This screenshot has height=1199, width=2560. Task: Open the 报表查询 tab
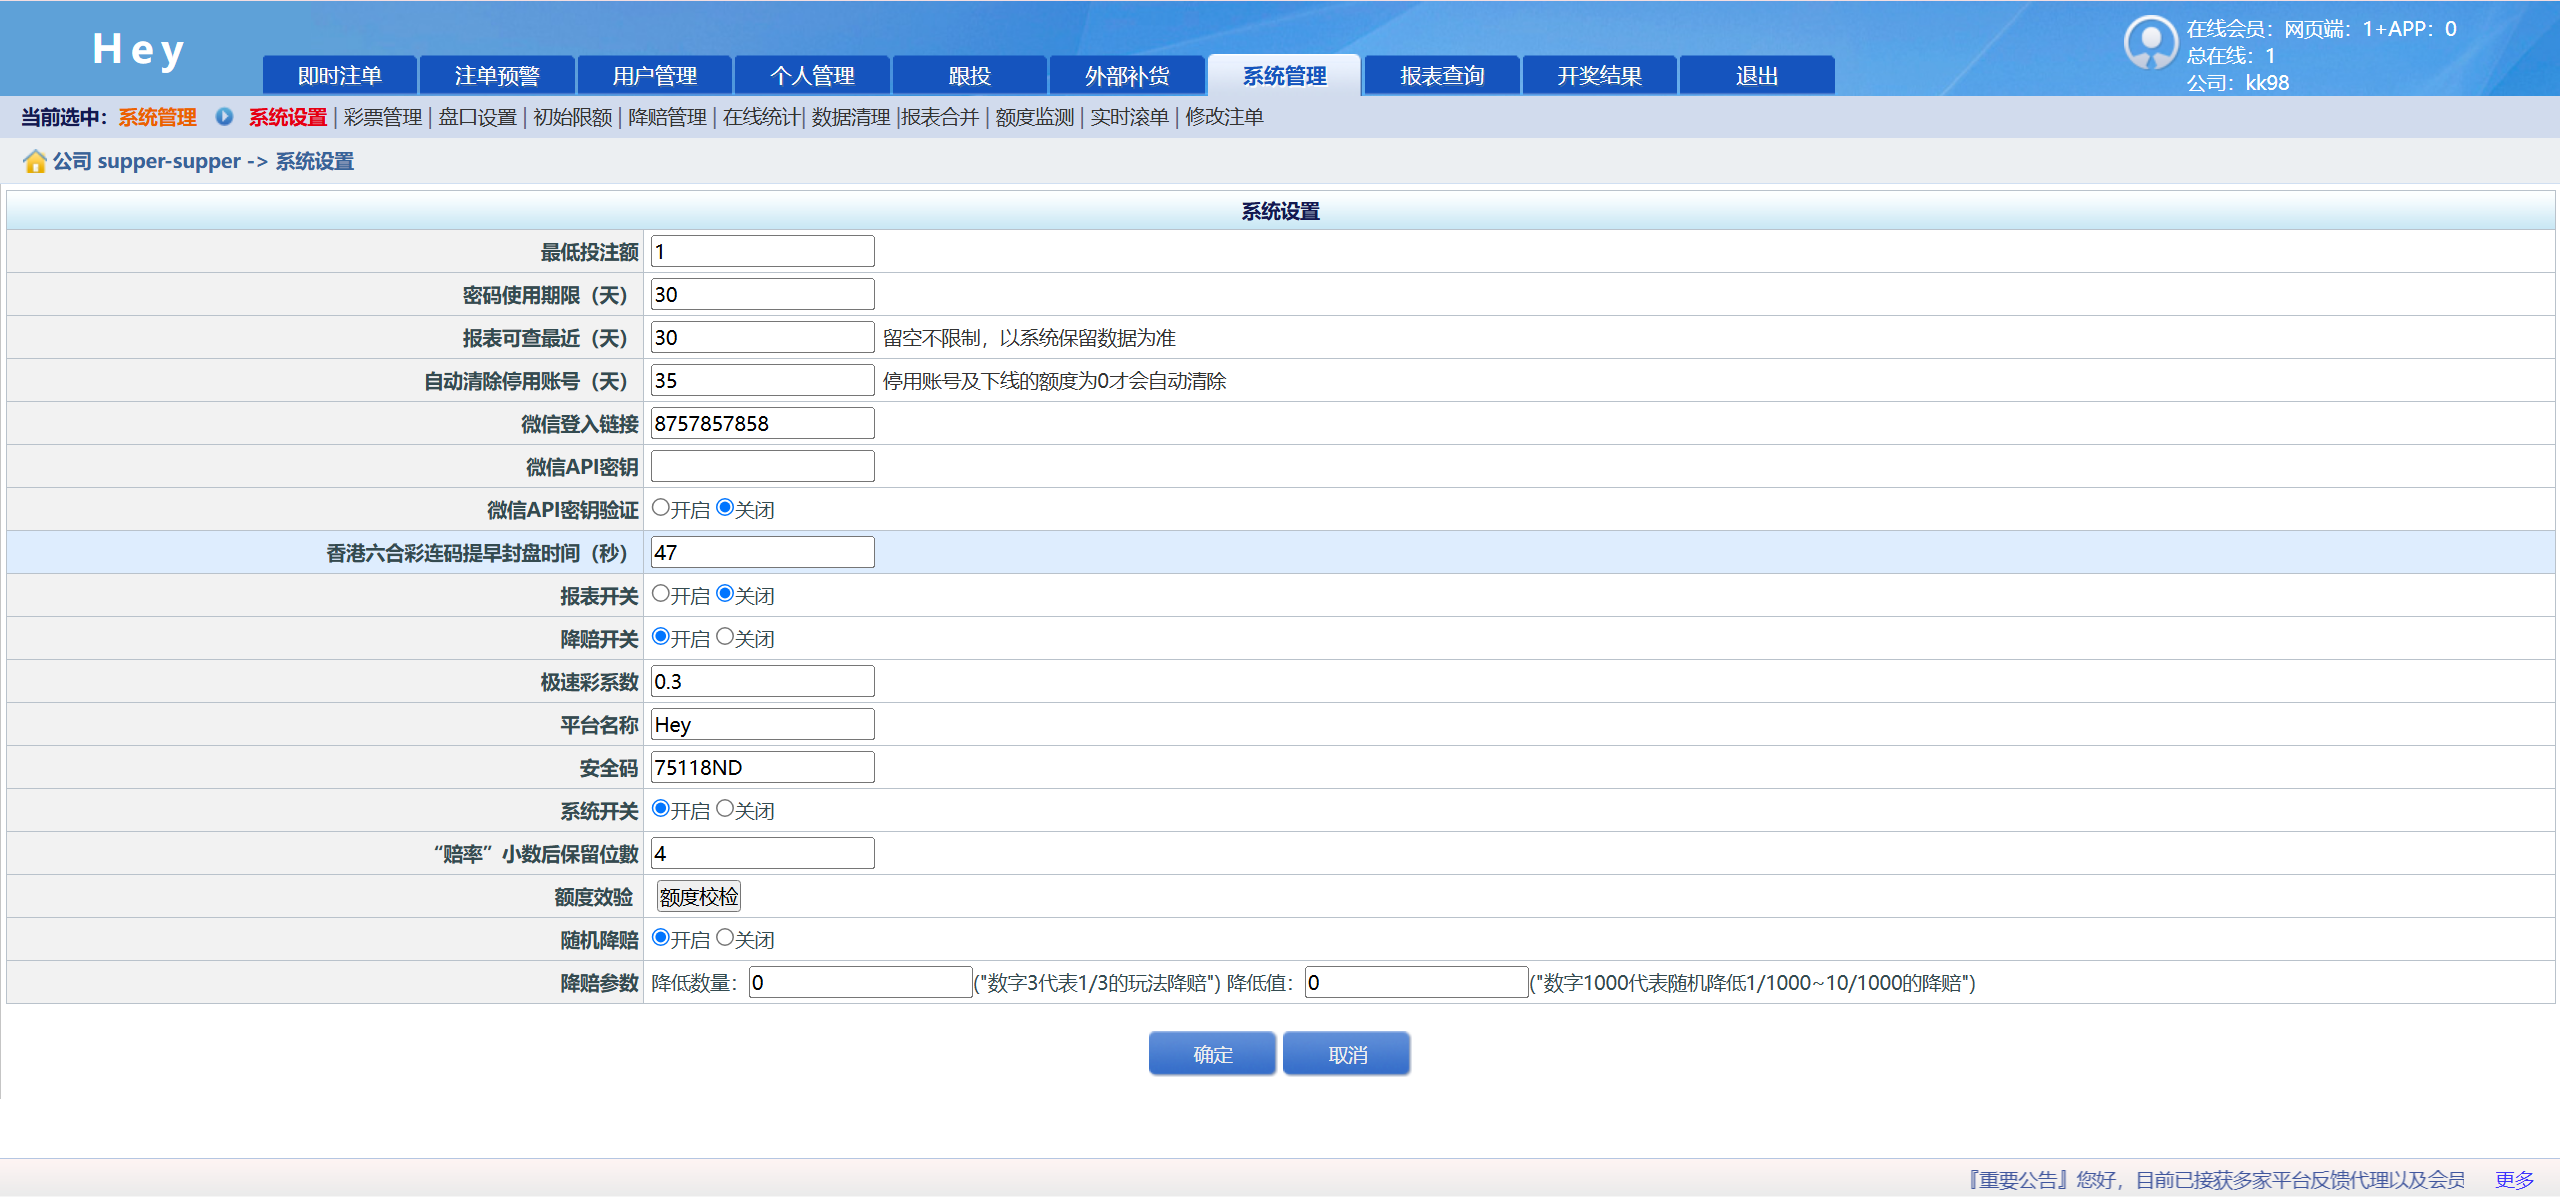1442,74
